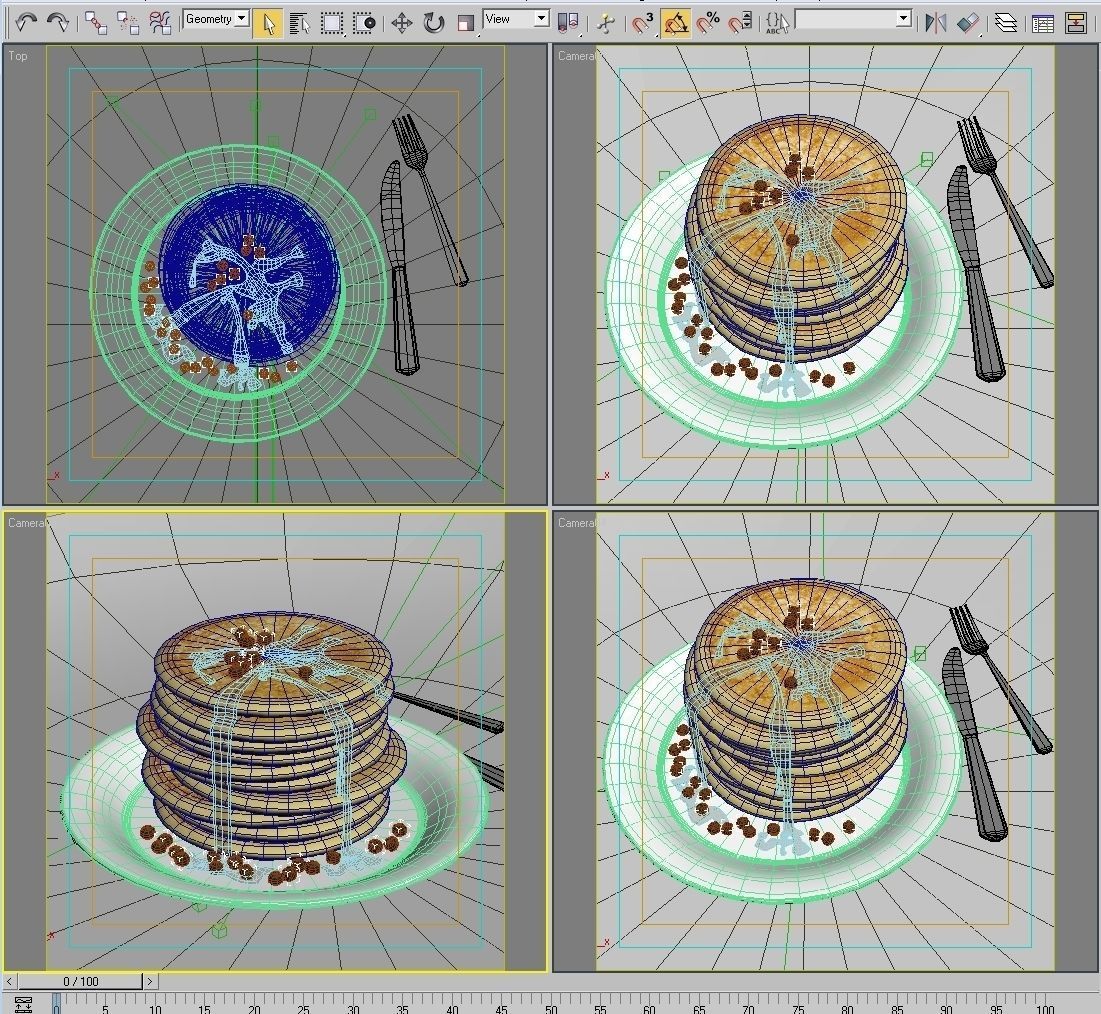The image size is (1101, 1014).
Task: Click Edit Named Selection Sets icon
Action: point(777,24)
